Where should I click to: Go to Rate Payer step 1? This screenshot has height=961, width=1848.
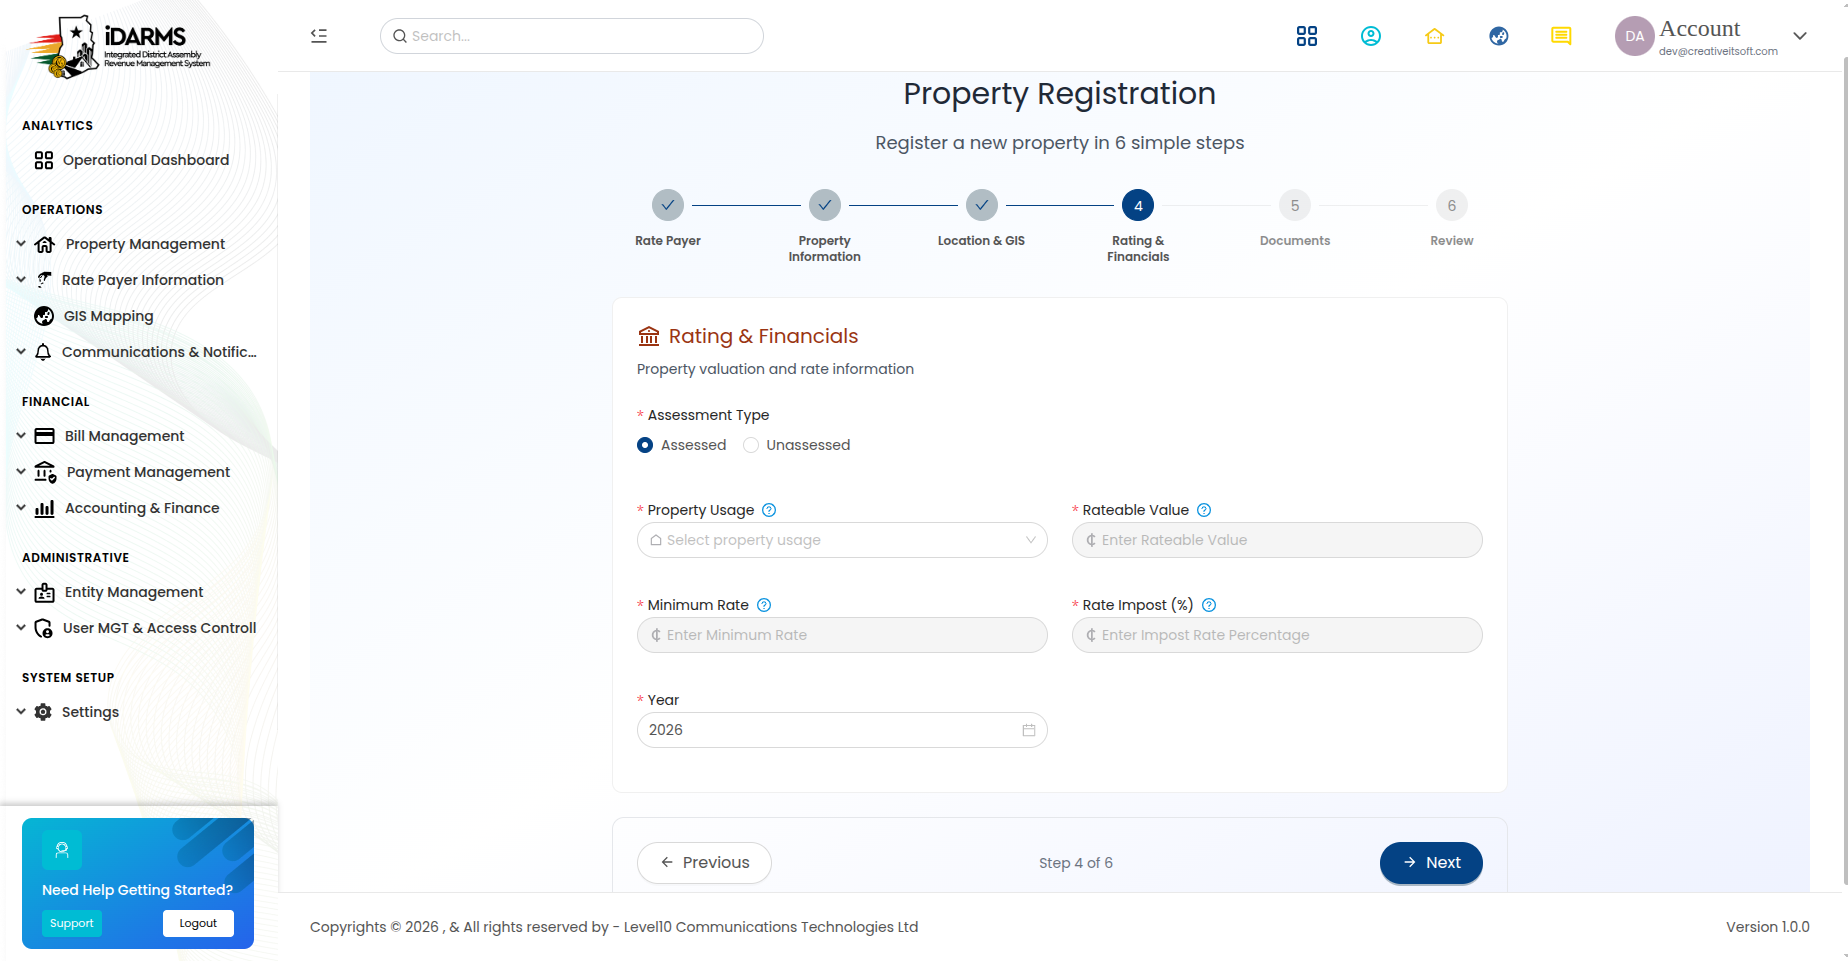point(668,205)
